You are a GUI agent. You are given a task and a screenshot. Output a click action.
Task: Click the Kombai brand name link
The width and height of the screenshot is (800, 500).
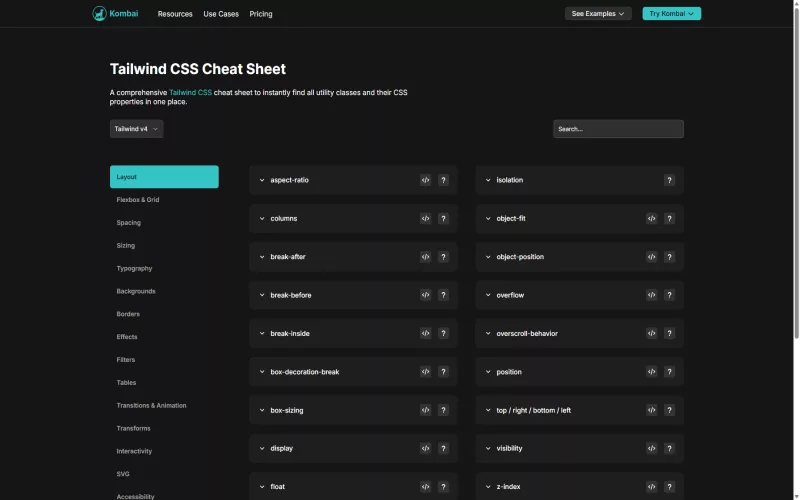click(123, 13)
